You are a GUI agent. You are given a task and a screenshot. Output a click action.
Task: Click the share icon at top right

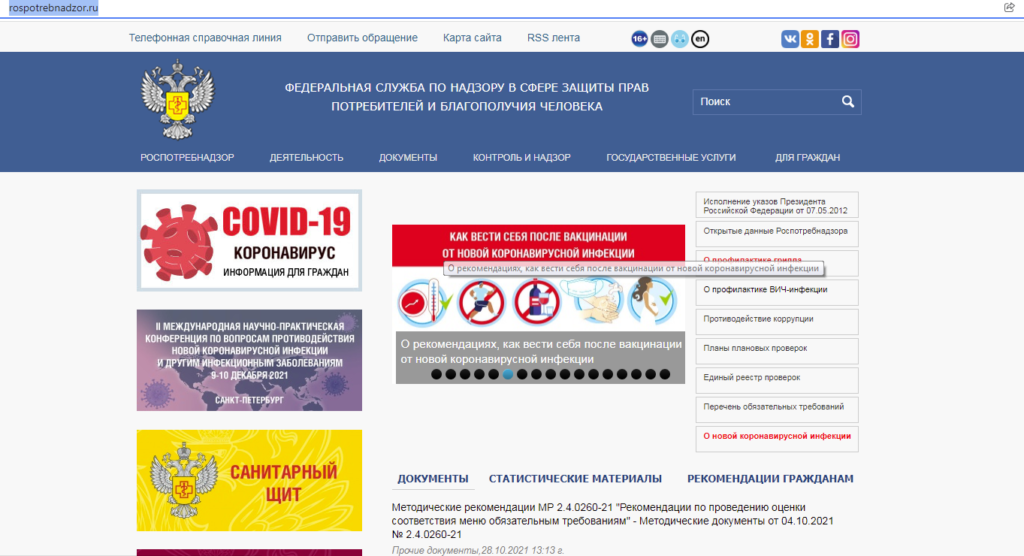(1009, 7)
